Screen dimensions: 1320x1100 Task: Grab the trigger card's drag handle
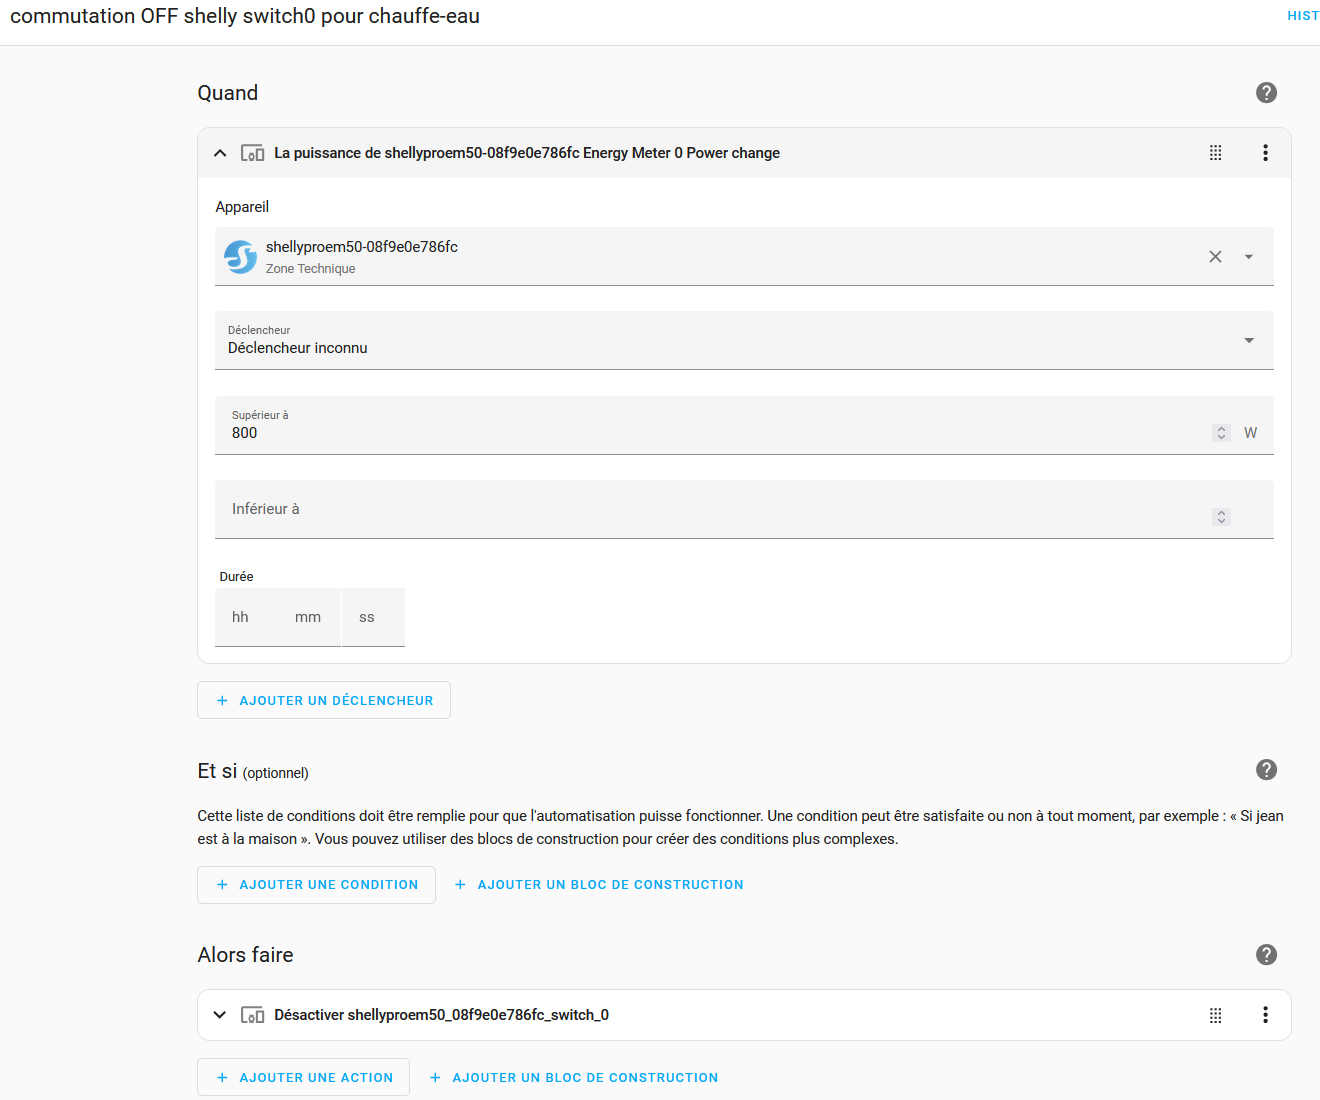coord(1215,153)
